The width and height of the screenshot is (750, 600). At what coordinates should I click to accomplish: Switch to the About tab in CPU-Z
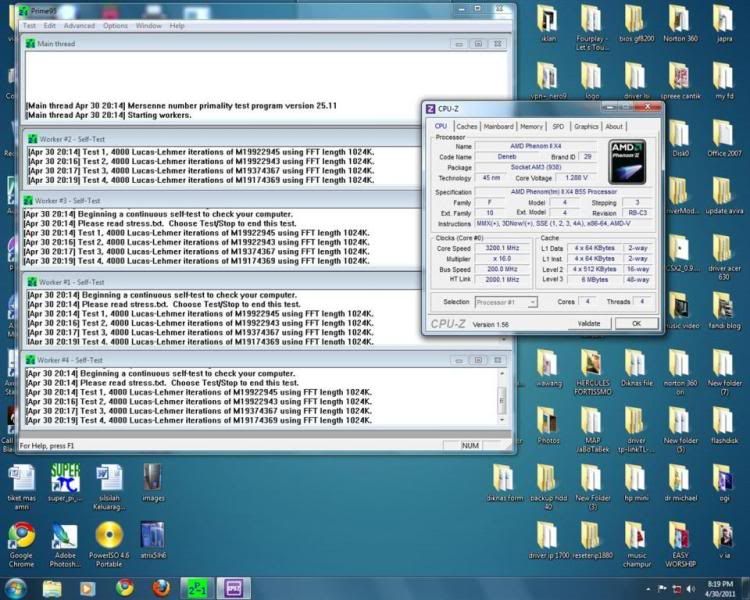pyautogui.click(x=614, y=126)
